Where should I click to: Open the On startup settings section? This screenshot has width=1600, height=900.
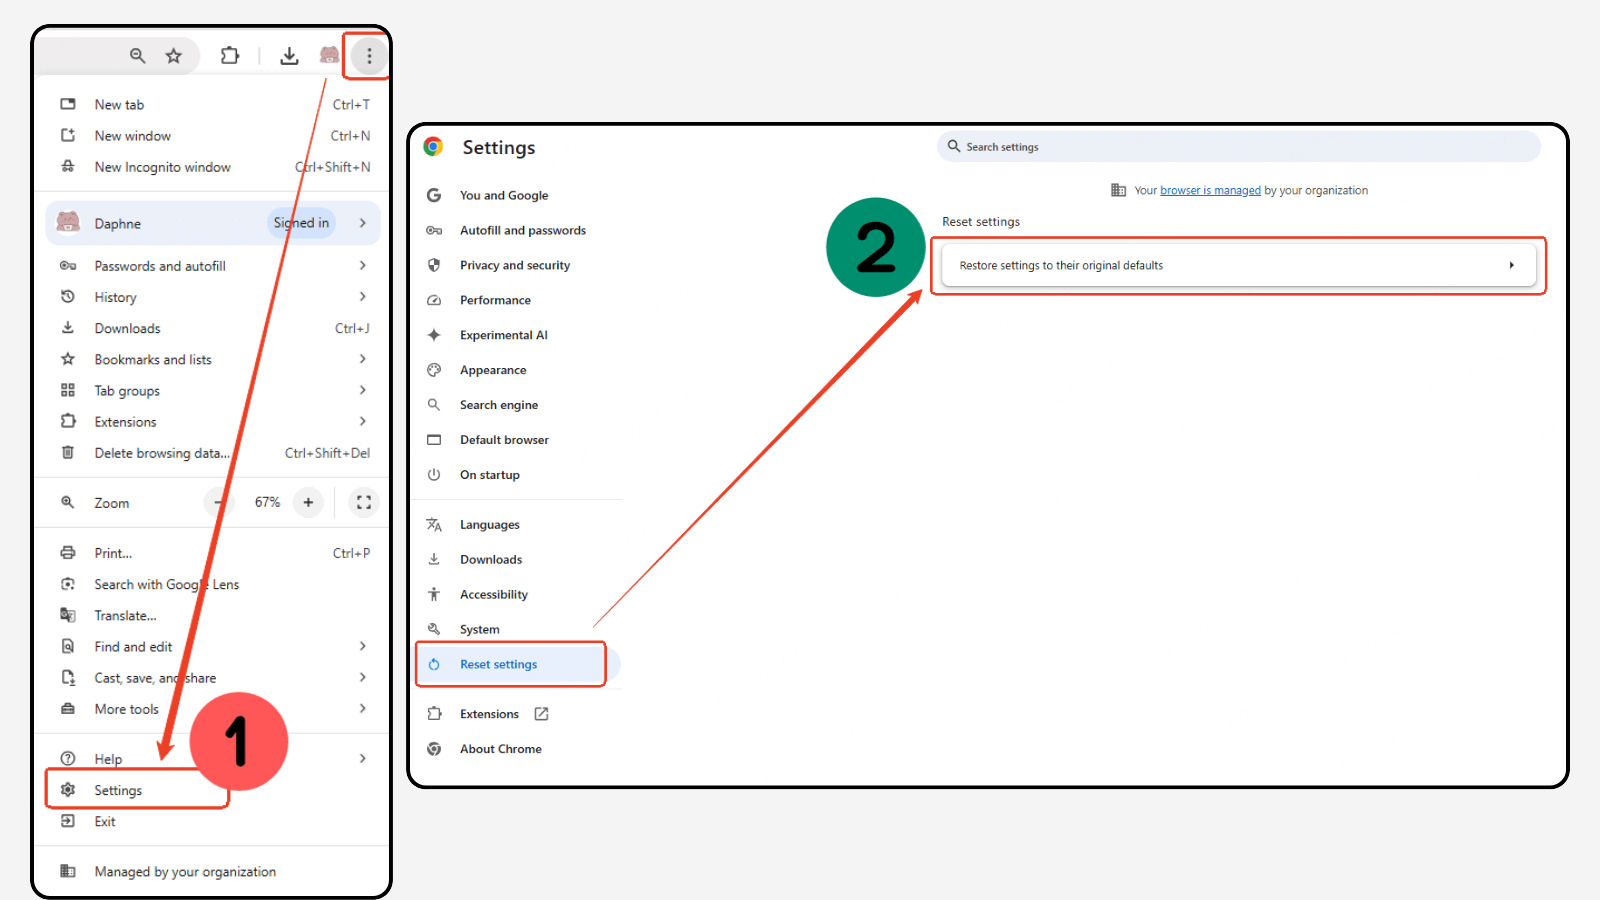tap(490, 474)
